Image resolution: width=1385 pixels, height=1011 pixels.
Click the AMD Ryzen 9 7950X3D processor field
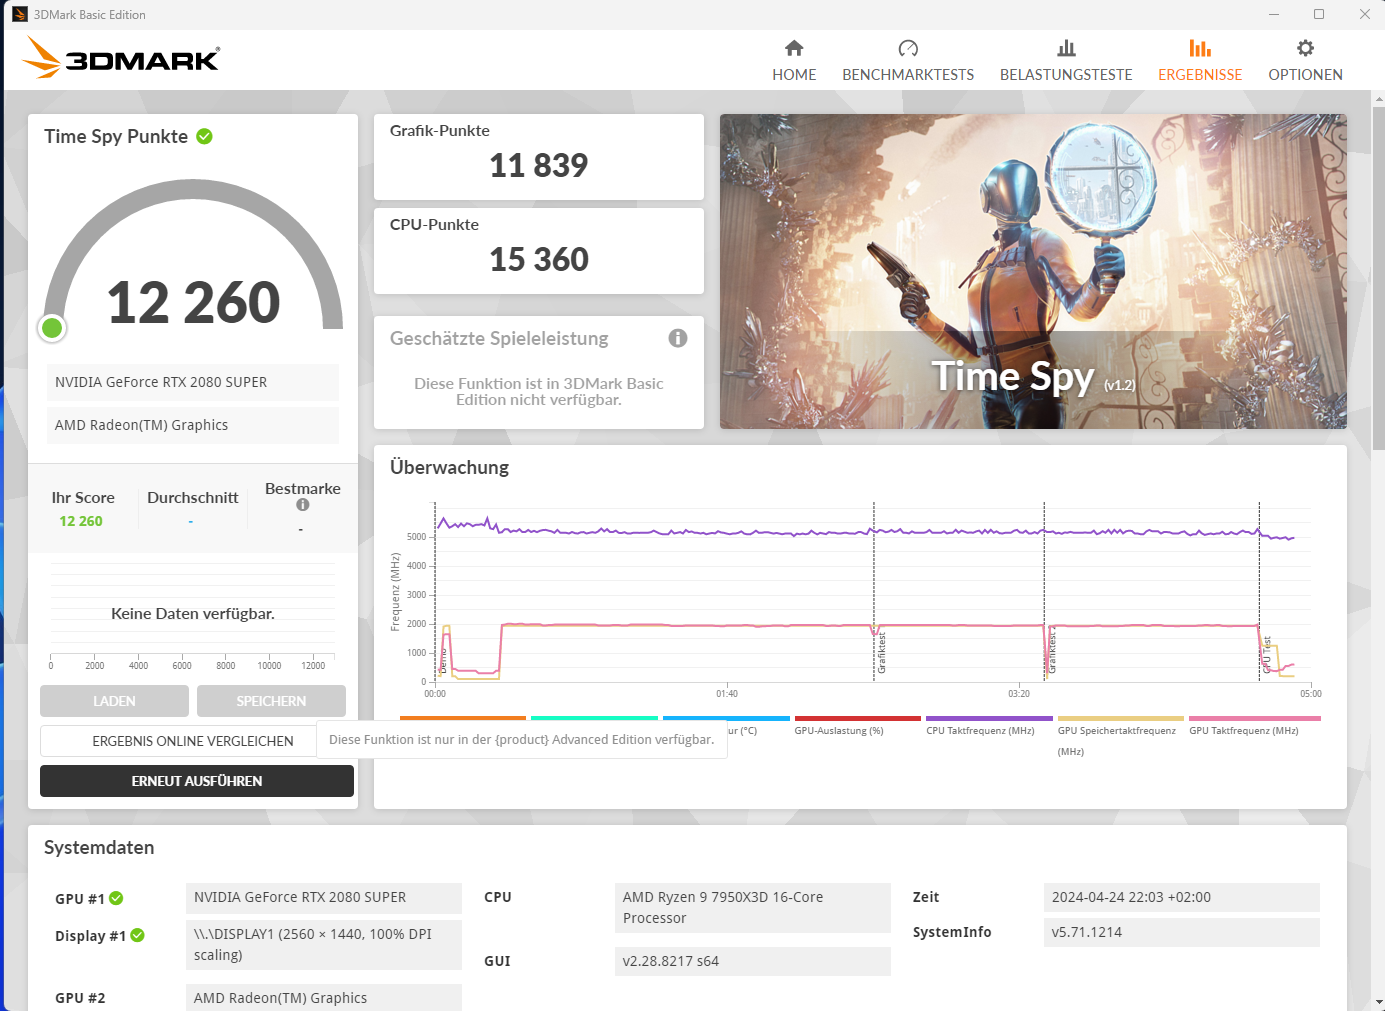752,908
